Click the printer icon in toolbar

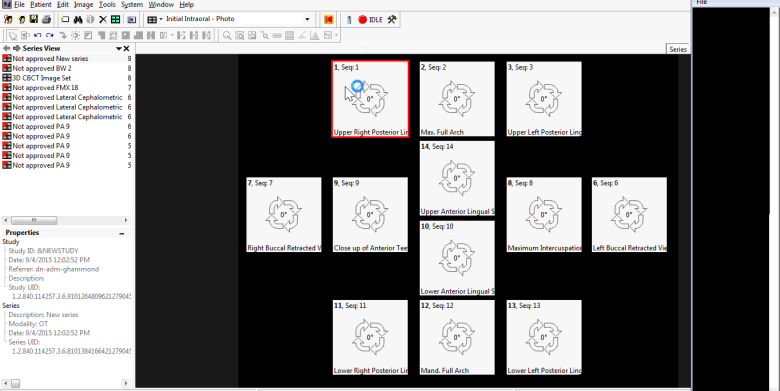click(x=46, y=19)
